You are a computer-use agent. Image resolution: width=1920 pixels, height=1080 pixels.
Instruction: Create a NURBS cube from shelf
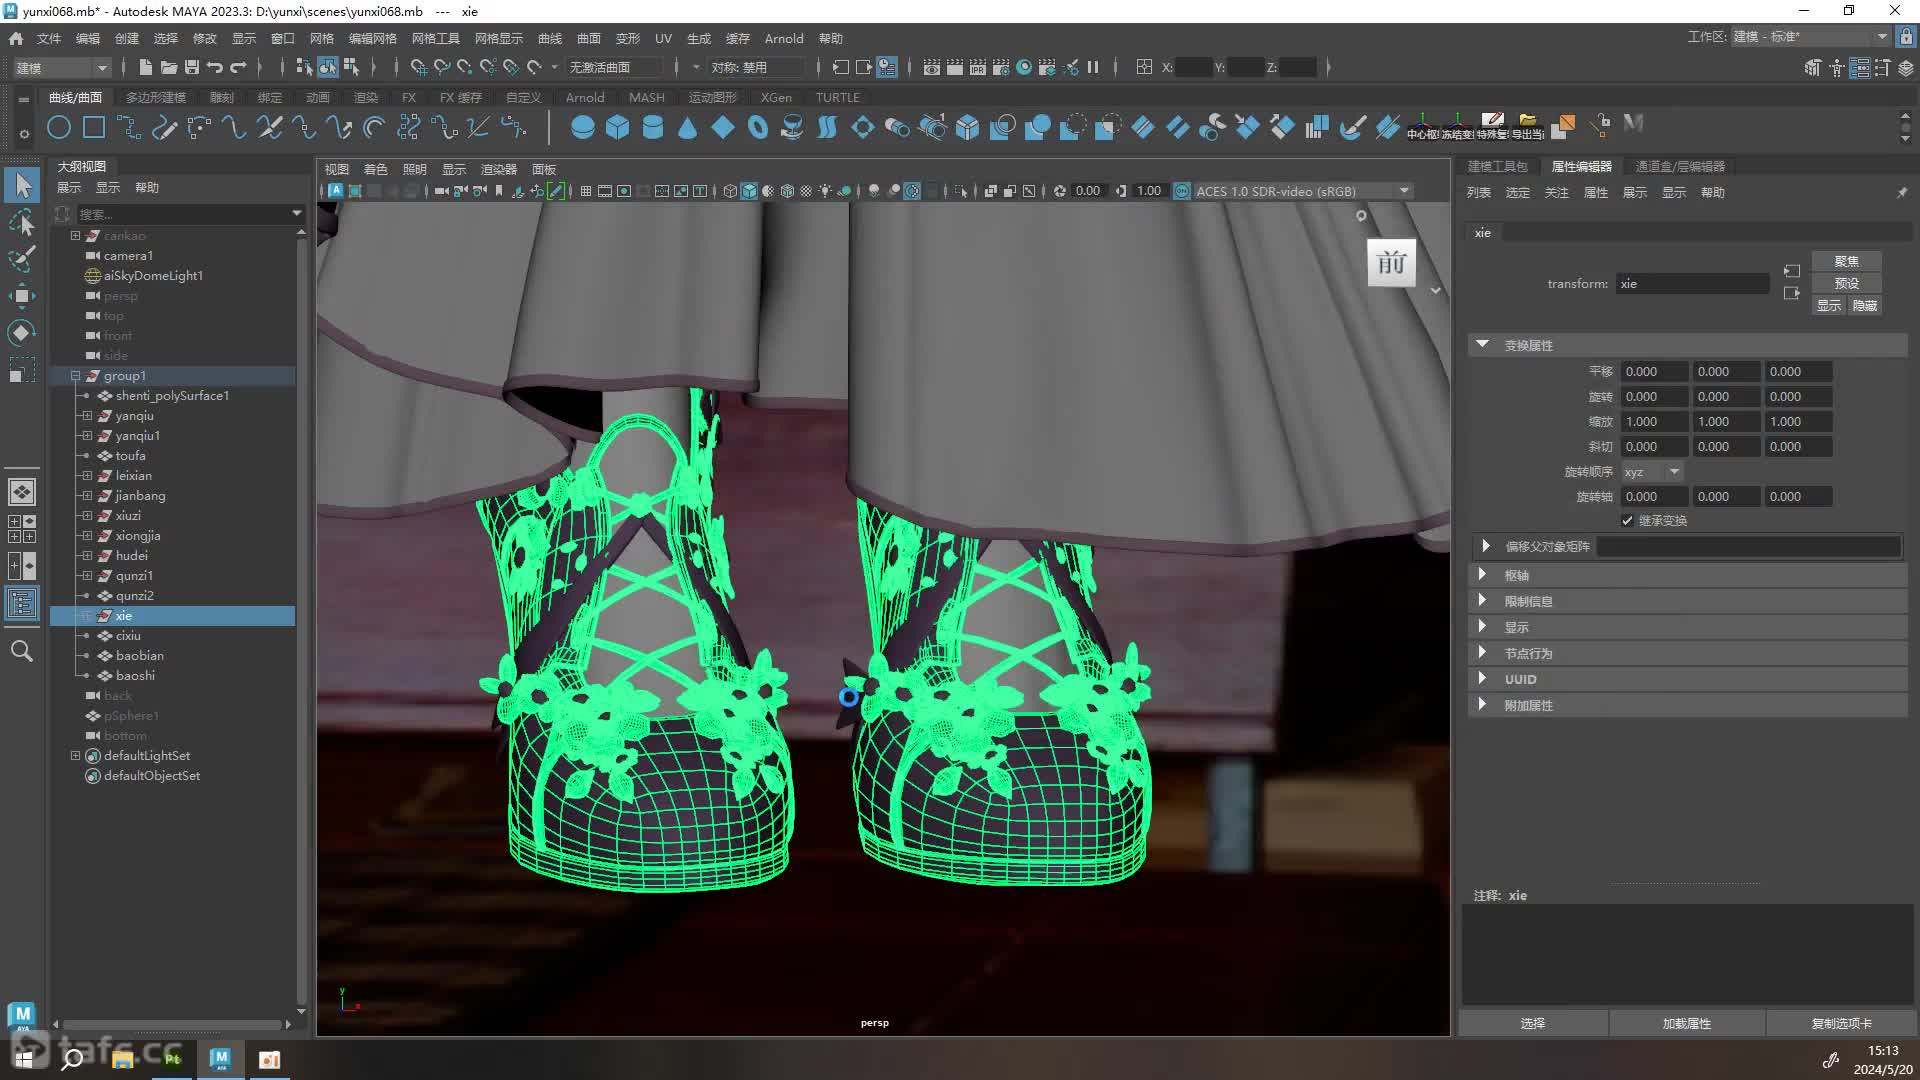(617, 127)
